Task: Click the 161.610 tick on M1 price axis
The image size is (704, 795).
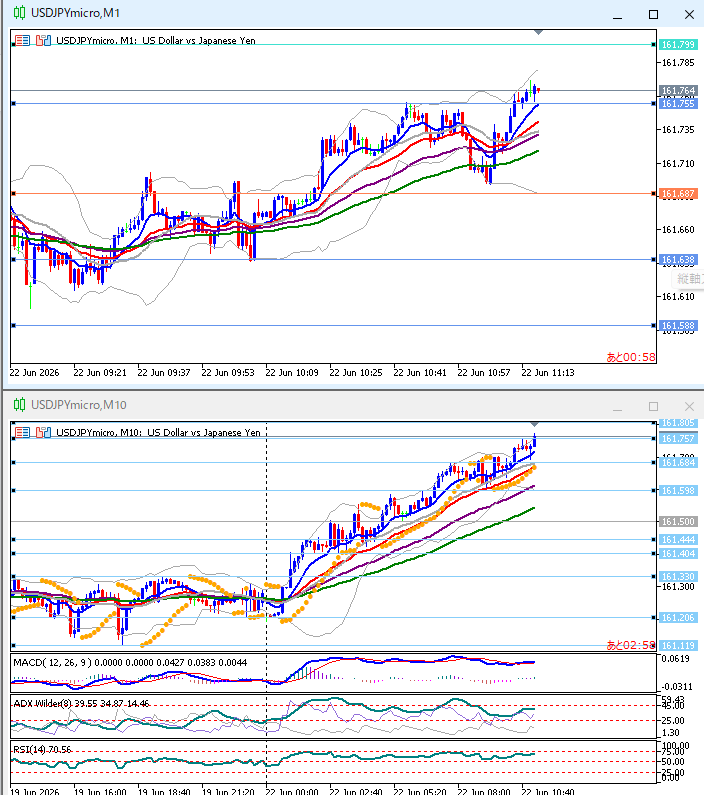Action: tap(678, 297)
